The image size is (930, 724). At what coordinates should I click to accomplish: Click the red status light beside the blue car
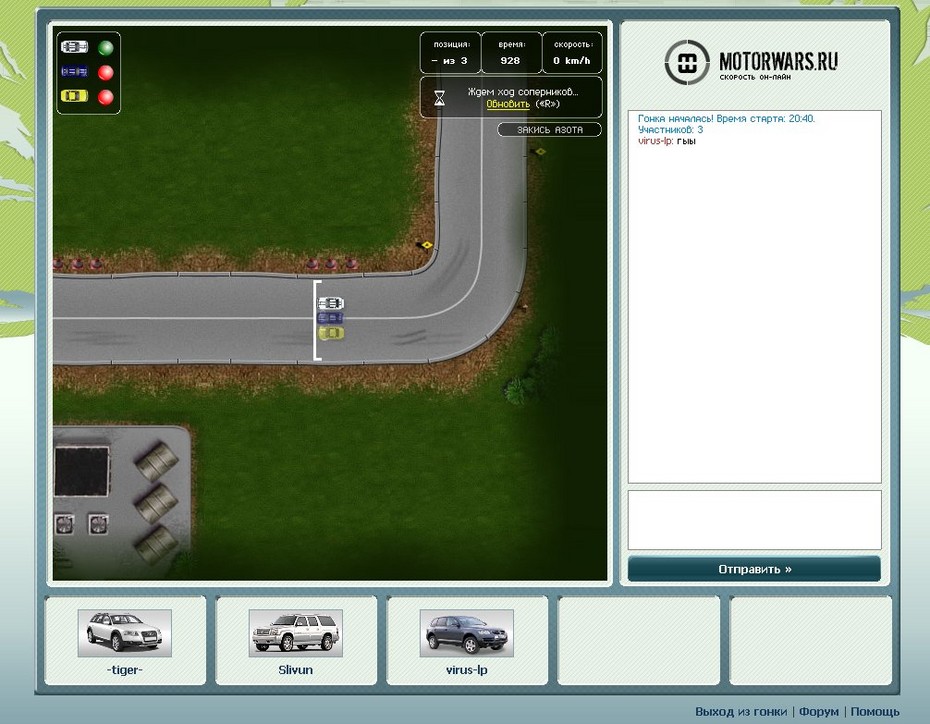[x=105, y=72]
